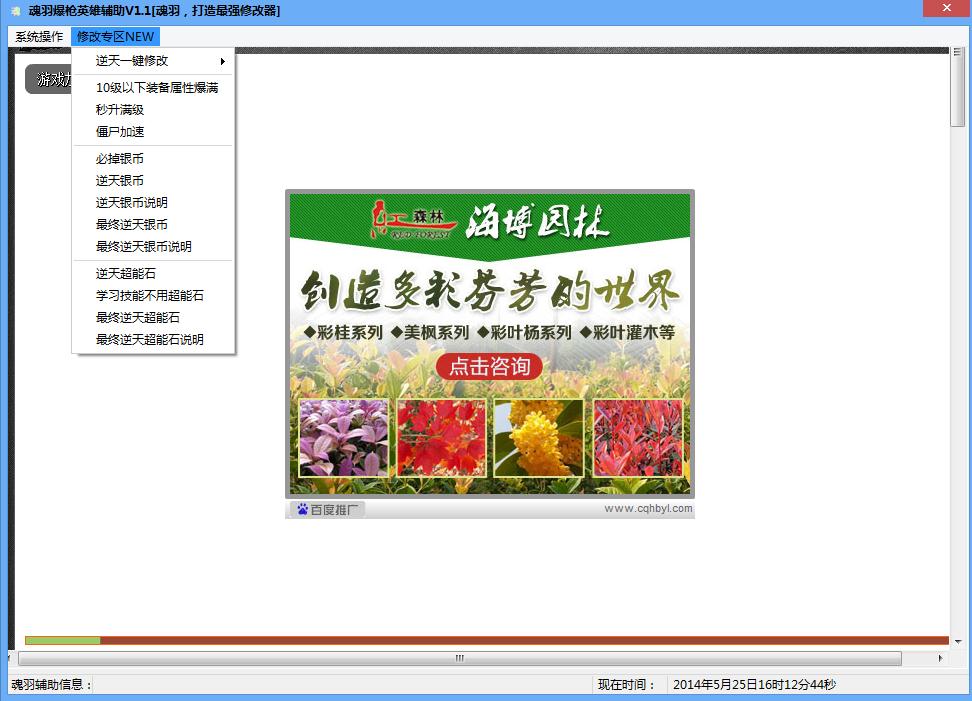Select 学习技能不用超能石 option
Viewport: 972px width, 701px height.
coord(153,296)
